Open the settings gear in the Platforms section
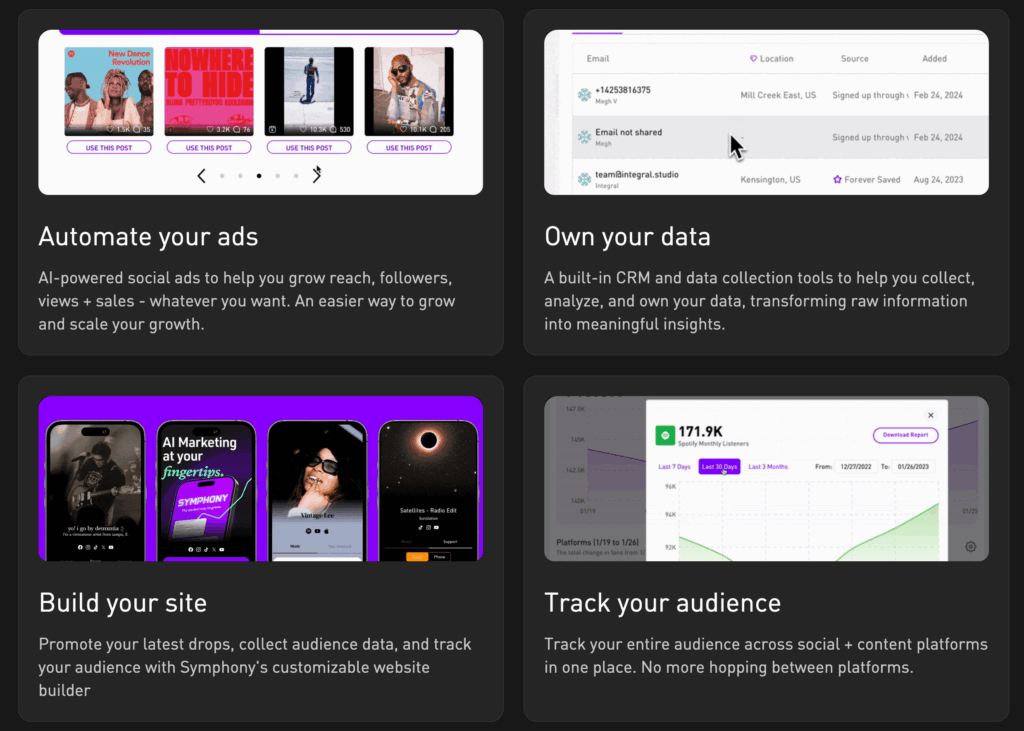The image size is (1024, 731). click(x=970, y=547)
